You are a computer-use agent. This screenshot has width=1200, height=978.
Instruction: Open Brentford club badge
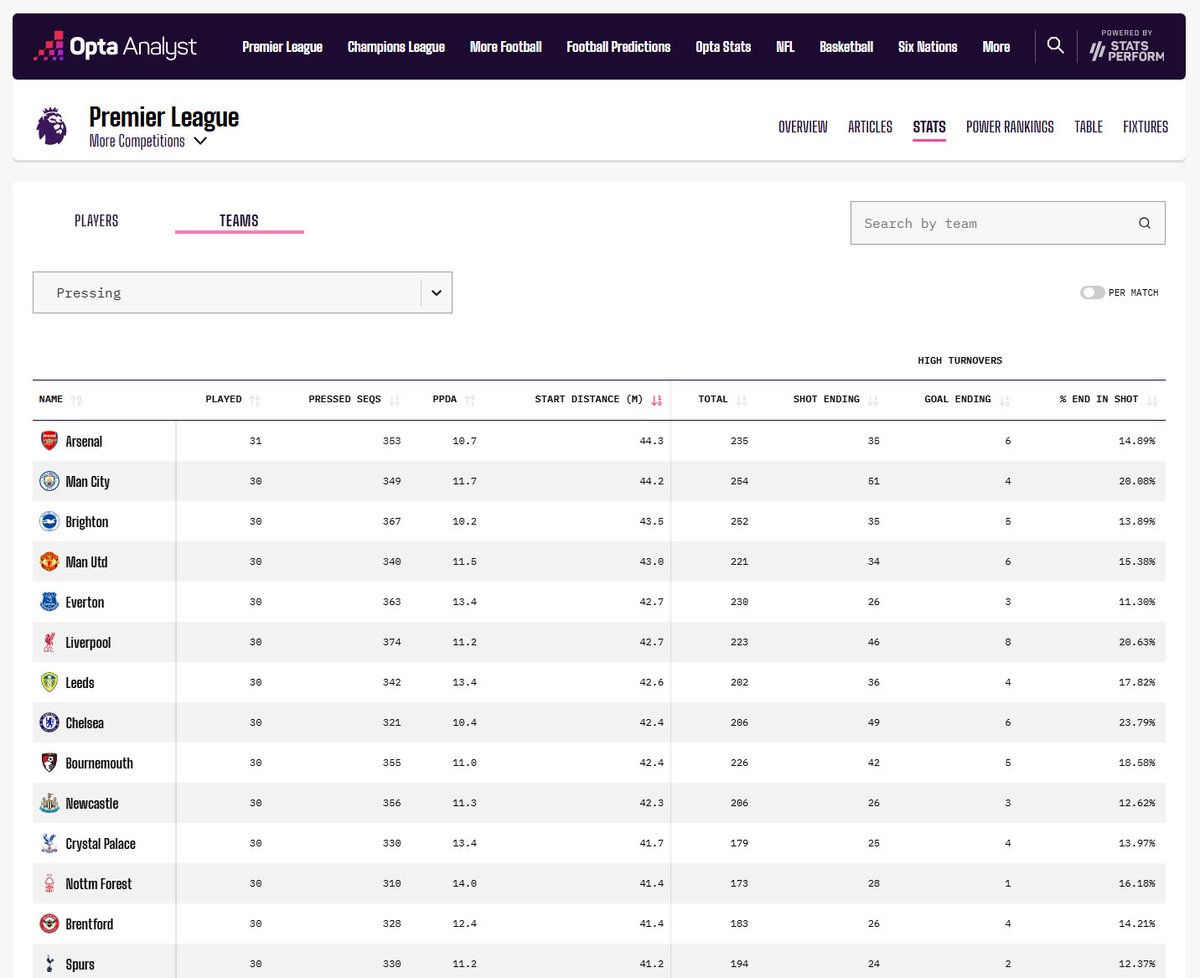pos(49,923)
